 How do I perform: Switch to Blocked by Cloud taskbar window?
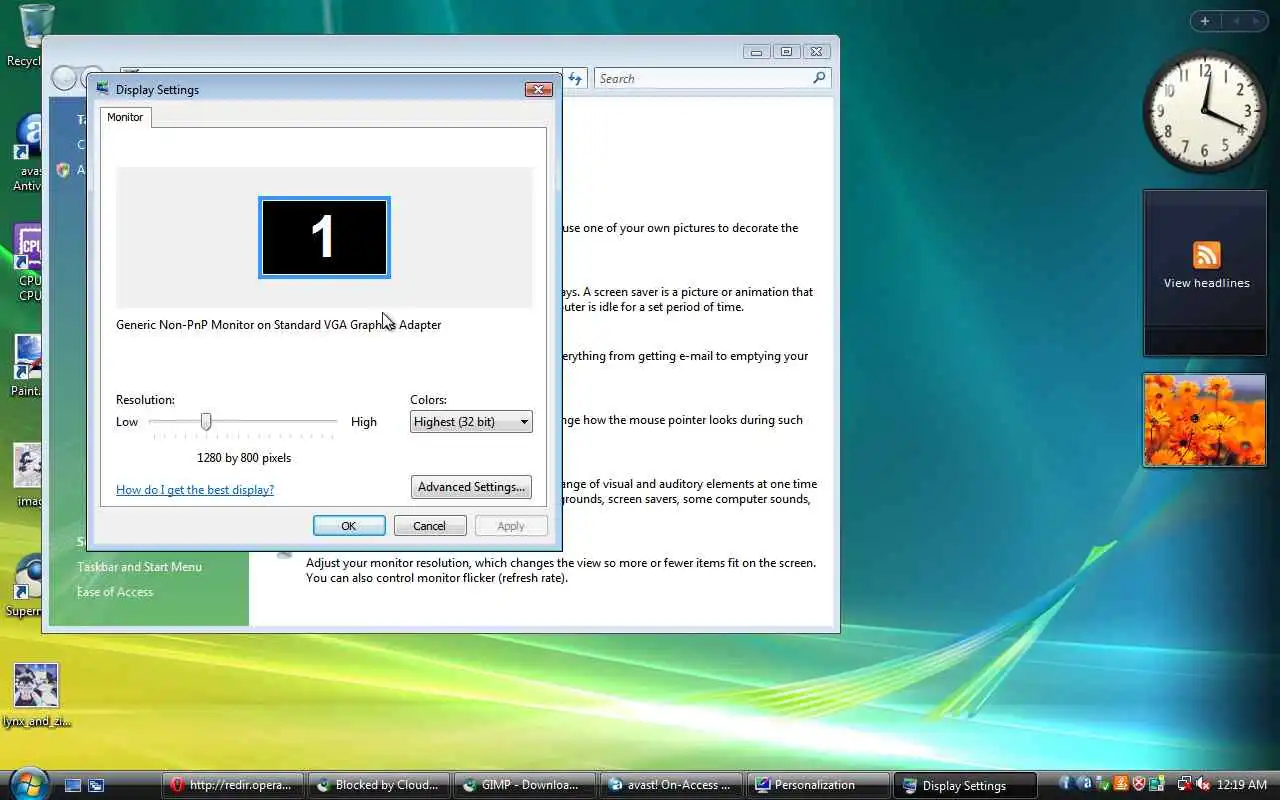tap(377, 785)
